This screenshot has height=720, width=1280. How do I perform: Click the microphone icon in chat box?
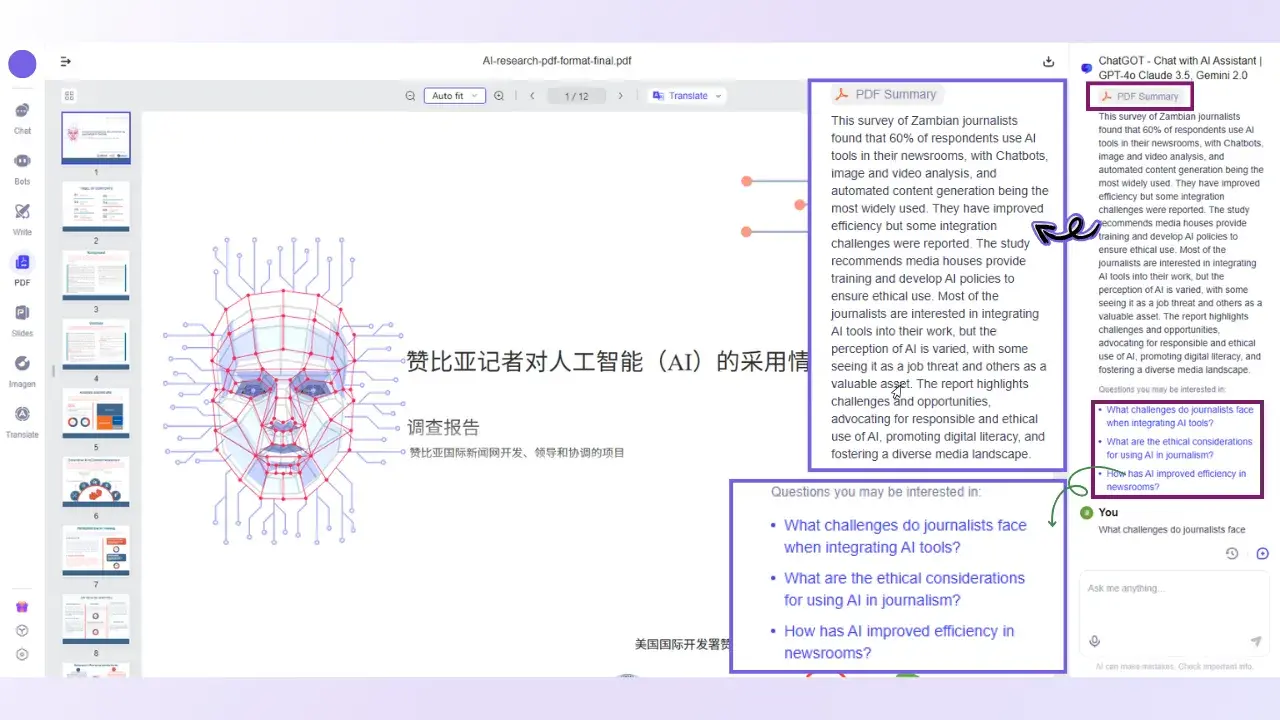pyautogui.click(x=1095, y=641)
